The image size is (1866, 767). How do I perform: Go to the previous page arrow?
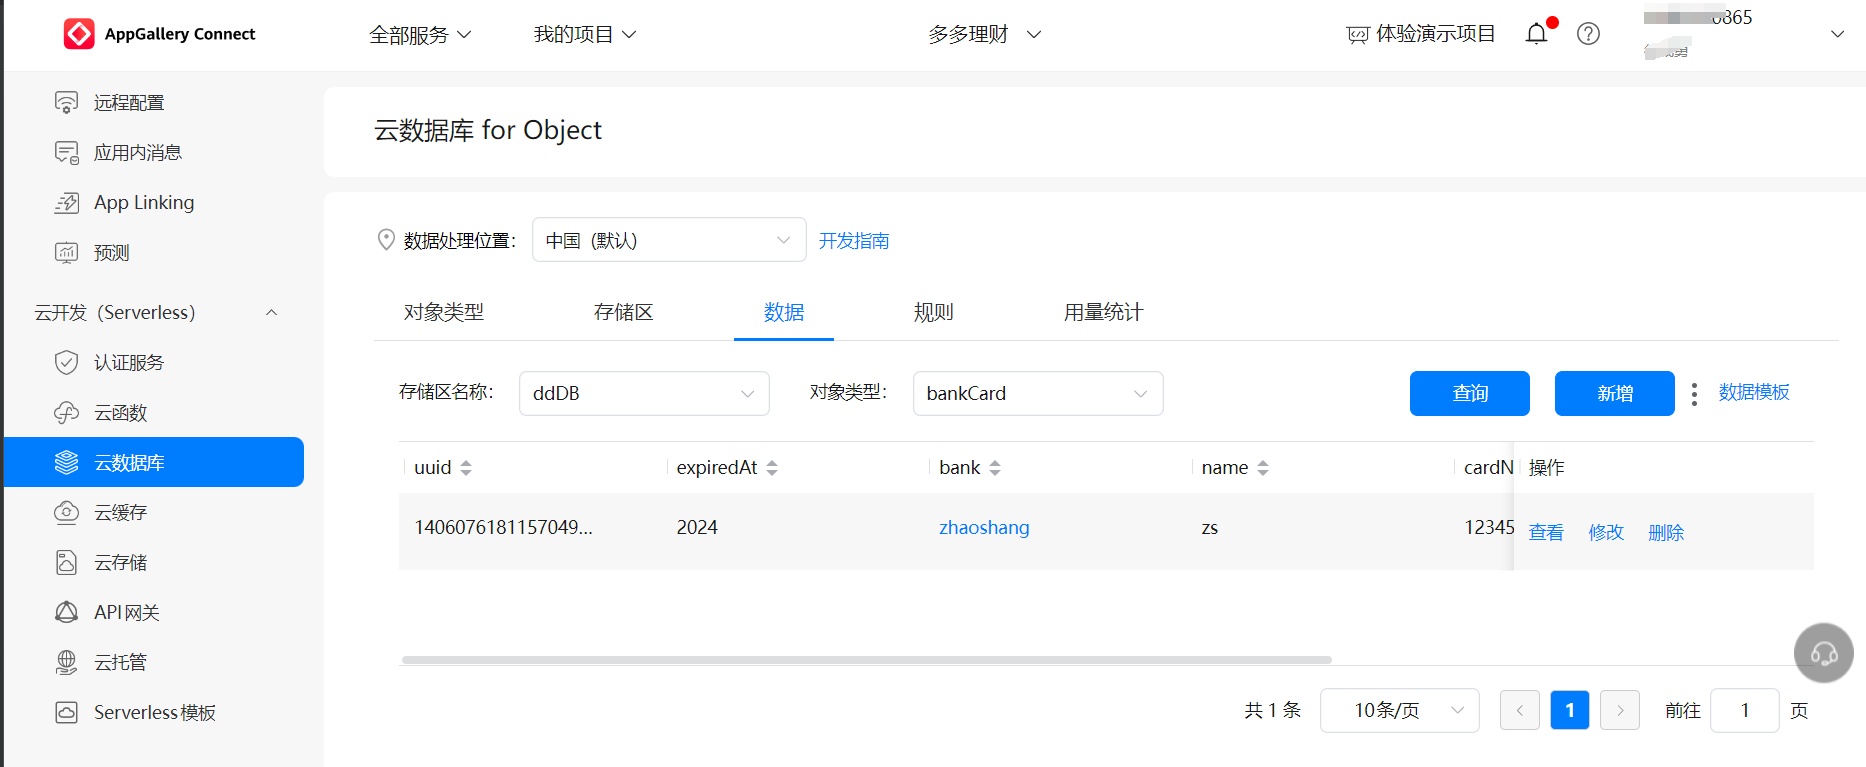(1520, 710)
